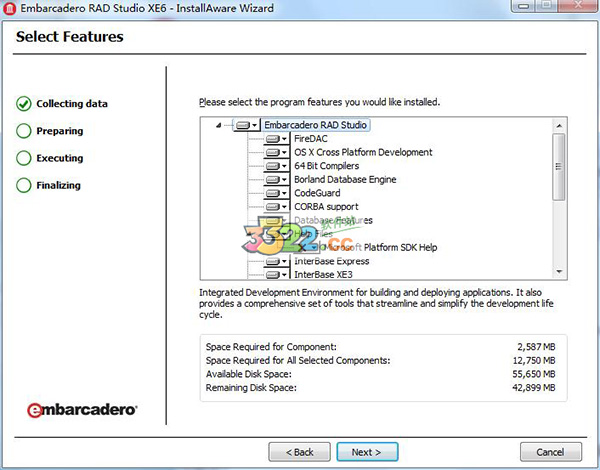Select the Embarcadero RAD Studio feature
Viewport: 600px width, 470px height.
(x=315, y=125)
